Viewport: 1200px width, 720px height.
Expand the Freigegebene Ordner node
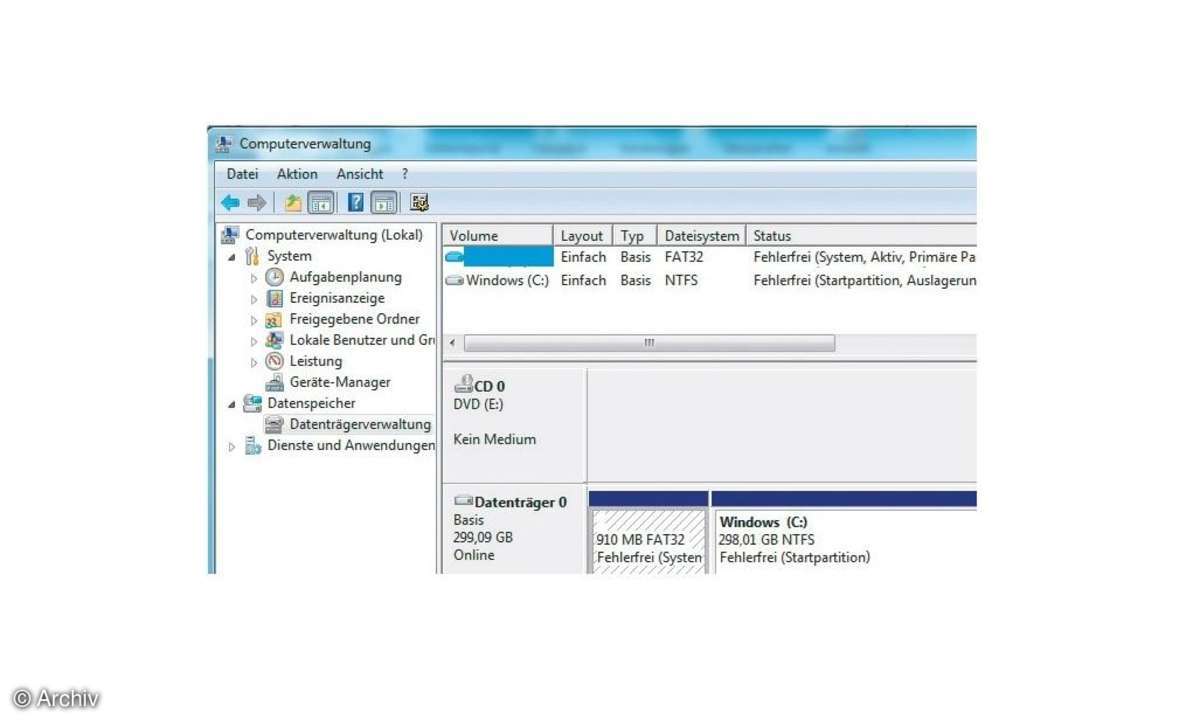pyautogui.click(x=254, y=320)
